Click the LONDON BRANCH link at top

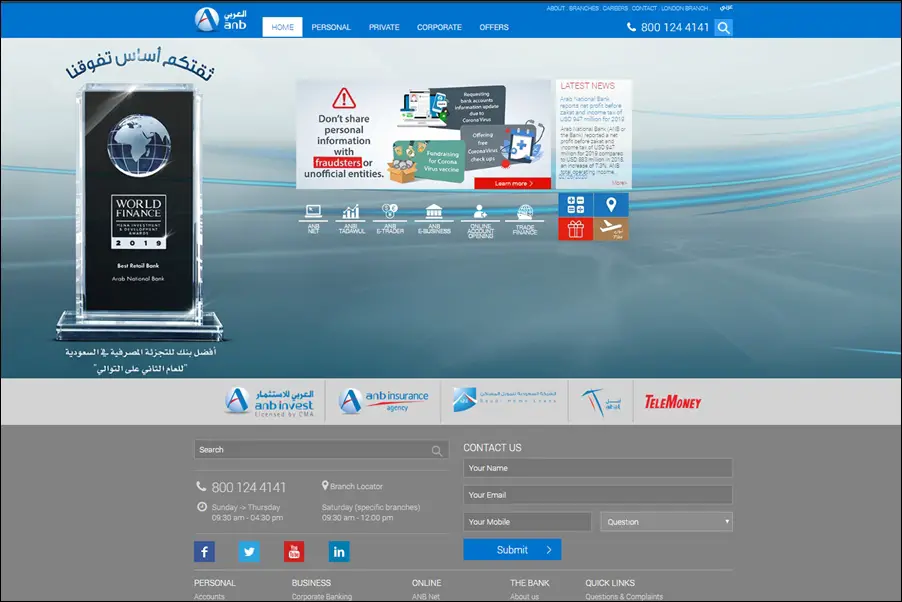685,8
